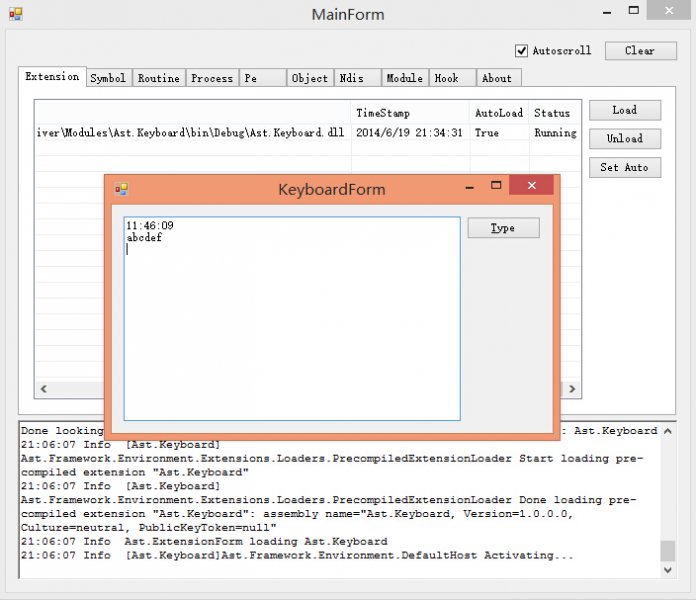Click the log line 'Ast.ExtensionForm loading Ast.Keyboard'

tap(256, 541)
